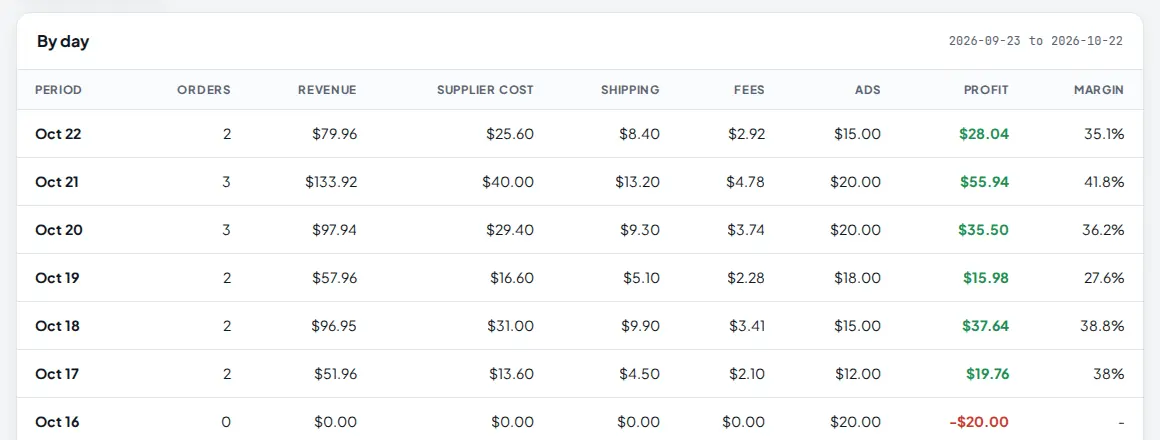Select the Oct 19 period row label
This screenshot has width=1160, height=440.
point(58,278)
